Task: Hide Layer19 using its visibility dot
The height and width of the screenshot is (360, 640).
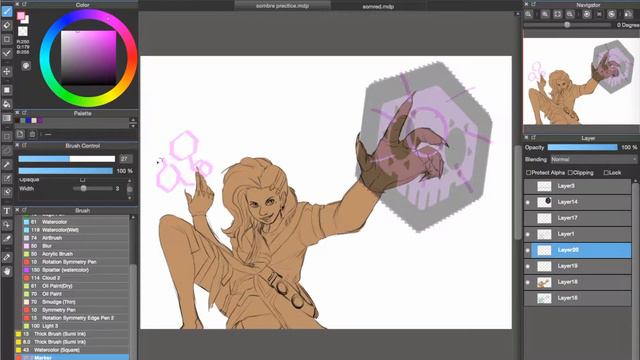Action: 528,266
